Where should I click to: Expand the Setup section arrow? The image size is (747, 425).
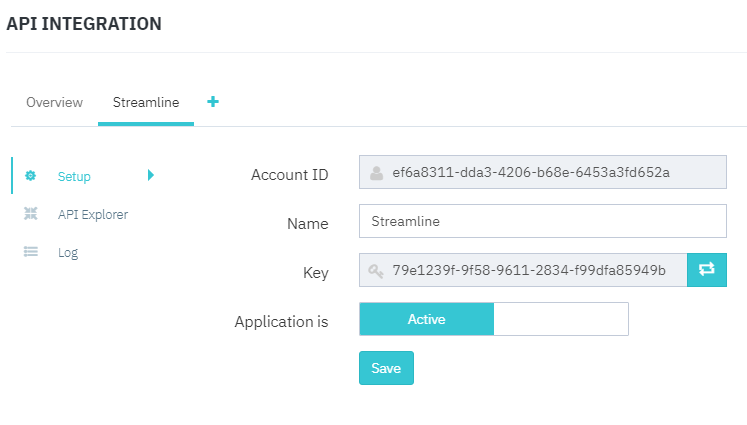click(x=150, y=175)
